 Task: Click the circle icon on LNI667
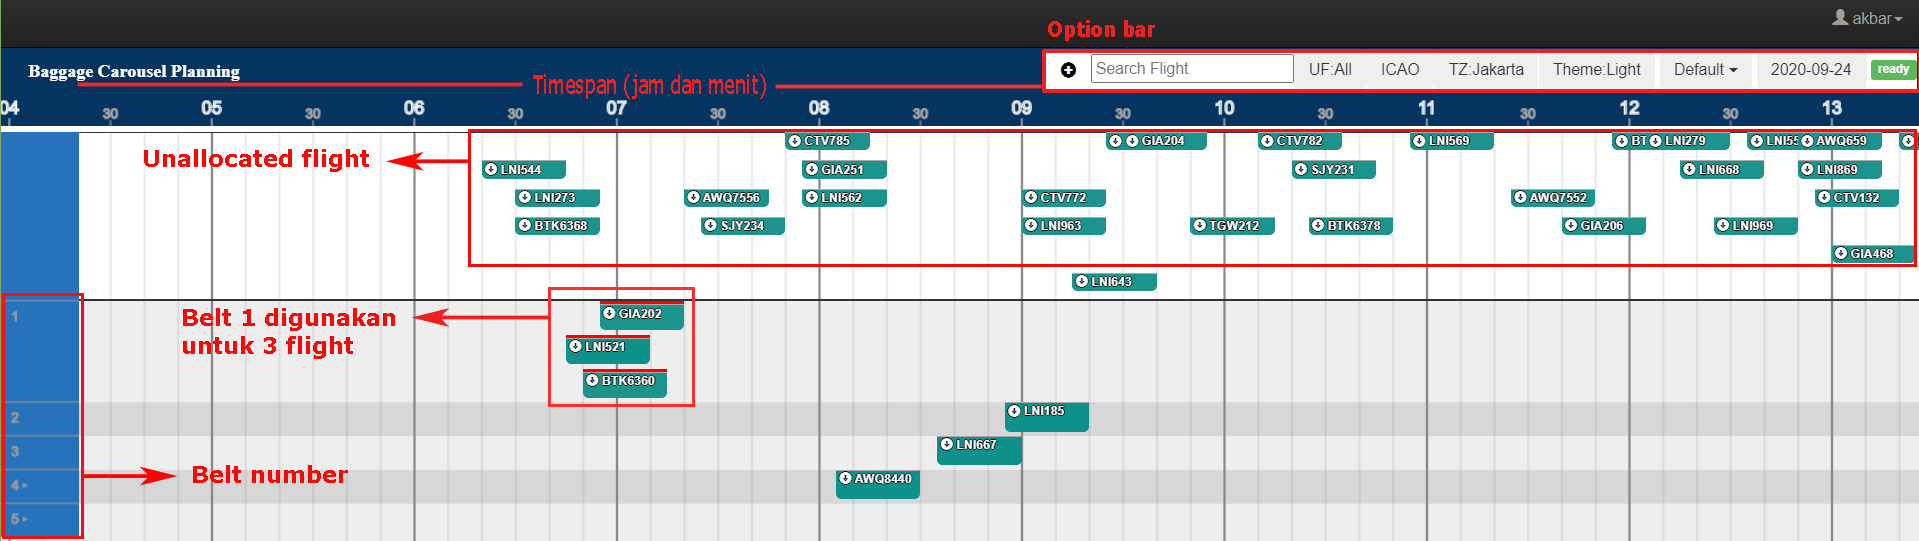pyautogui.click(x=946, y=445)
